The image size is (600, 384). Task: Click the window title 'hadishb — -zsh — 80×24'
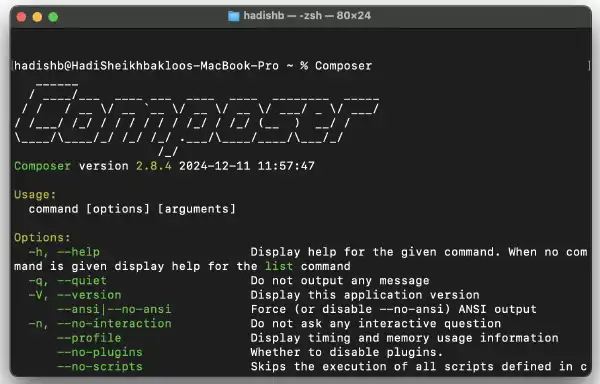[307, 16]
